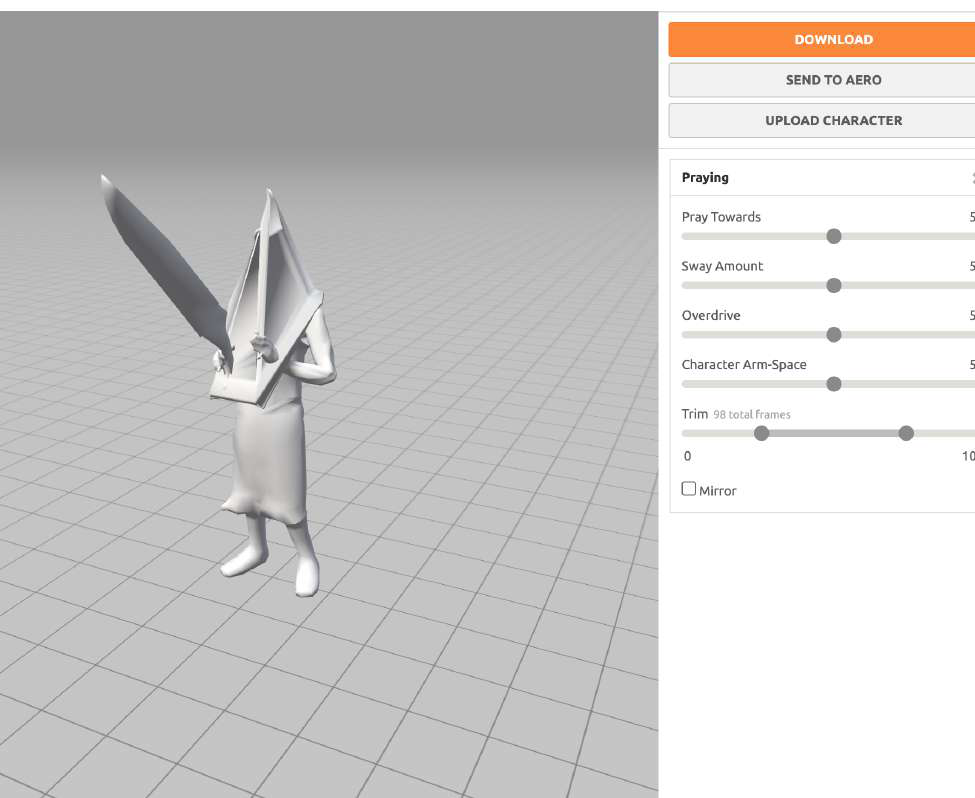
Task: Click the Mirror label text
Action: (x=718, y=491)
